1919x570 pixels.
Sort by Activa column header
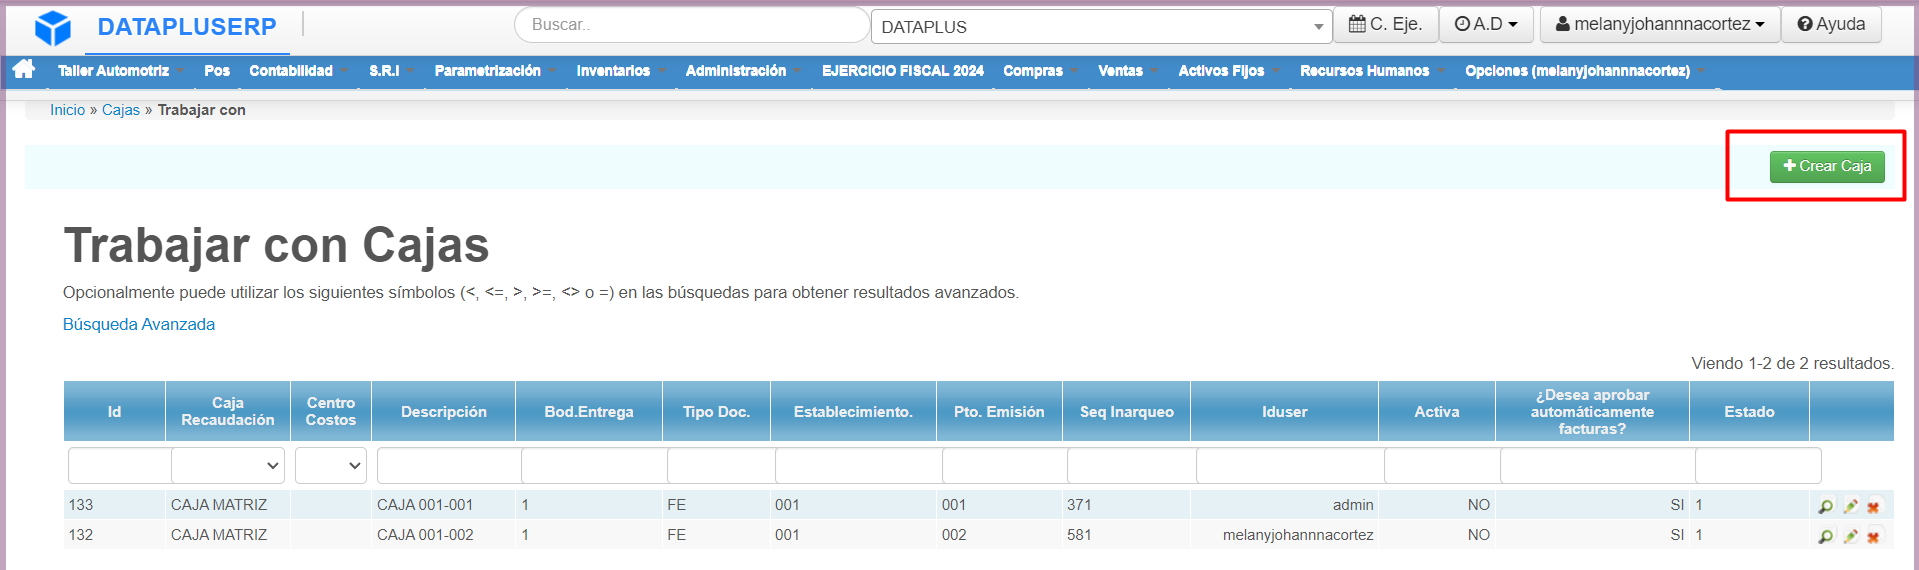point(1437,412)
